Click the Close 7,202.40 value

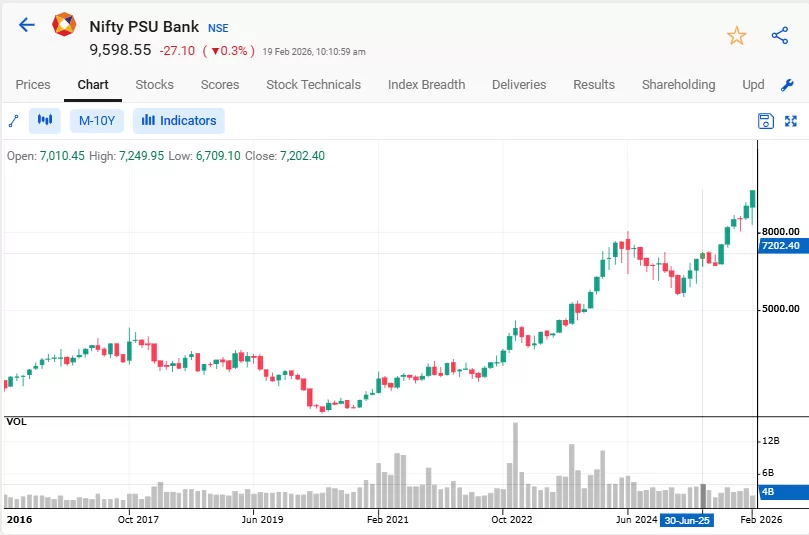pyautogui.click(x=302, y=156)
